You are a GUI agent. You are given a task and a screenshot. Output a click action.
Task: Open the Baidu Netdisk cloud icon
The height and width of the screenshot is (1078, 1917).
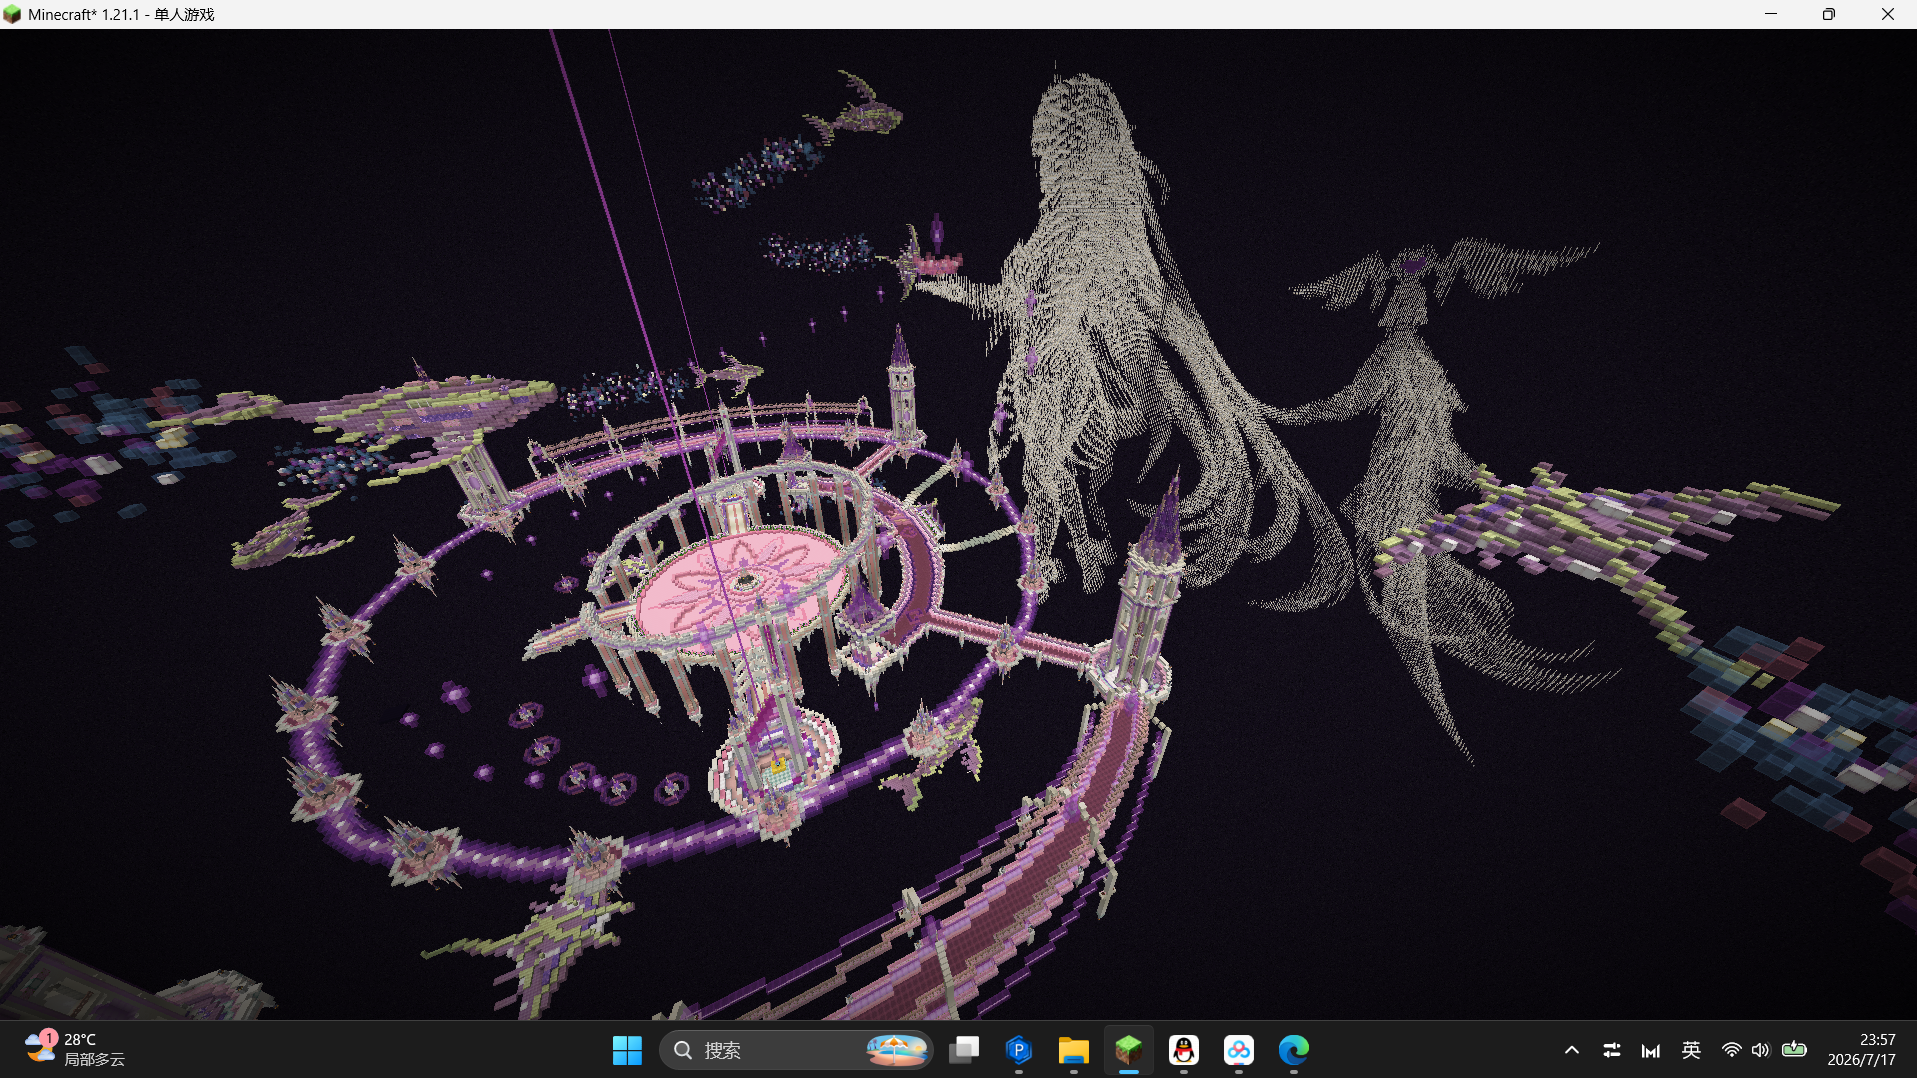(1239, 1050)
